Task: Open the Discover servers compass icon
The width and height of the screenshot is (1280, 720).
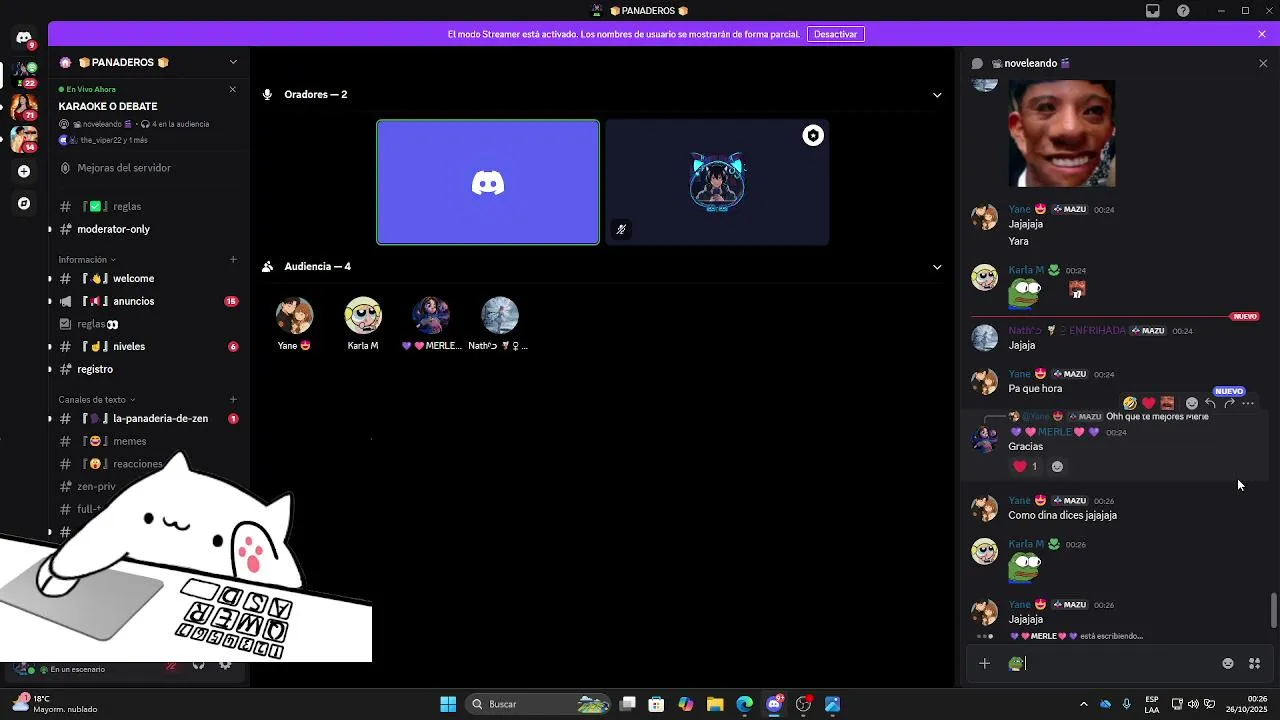Action: (x=24, y=203)
